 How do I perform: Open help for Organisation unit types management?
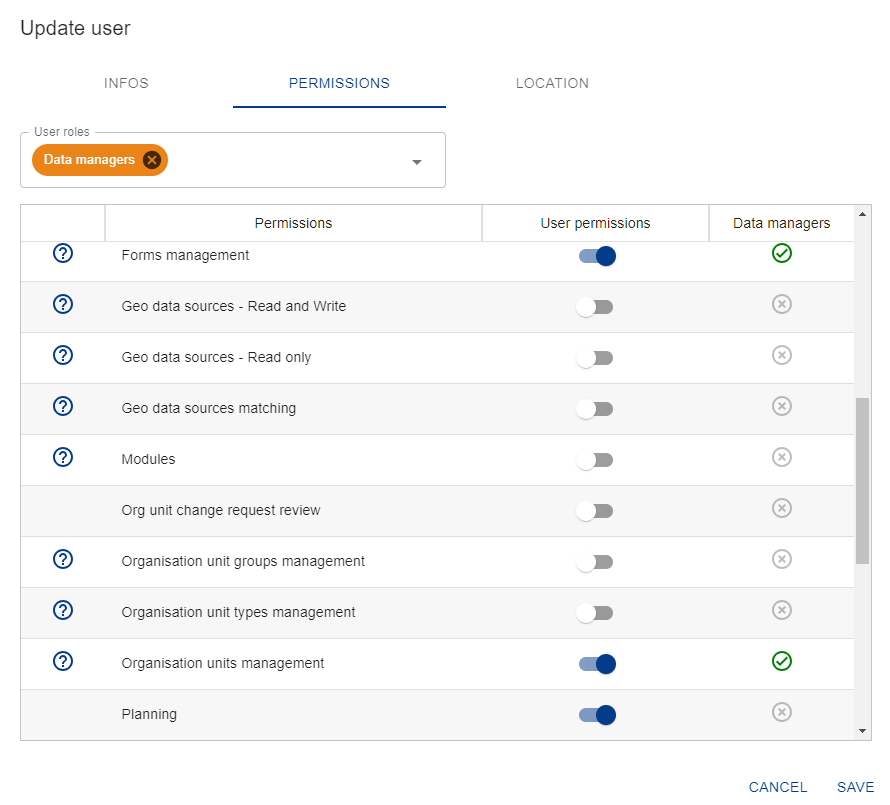[x=63, y=610]
